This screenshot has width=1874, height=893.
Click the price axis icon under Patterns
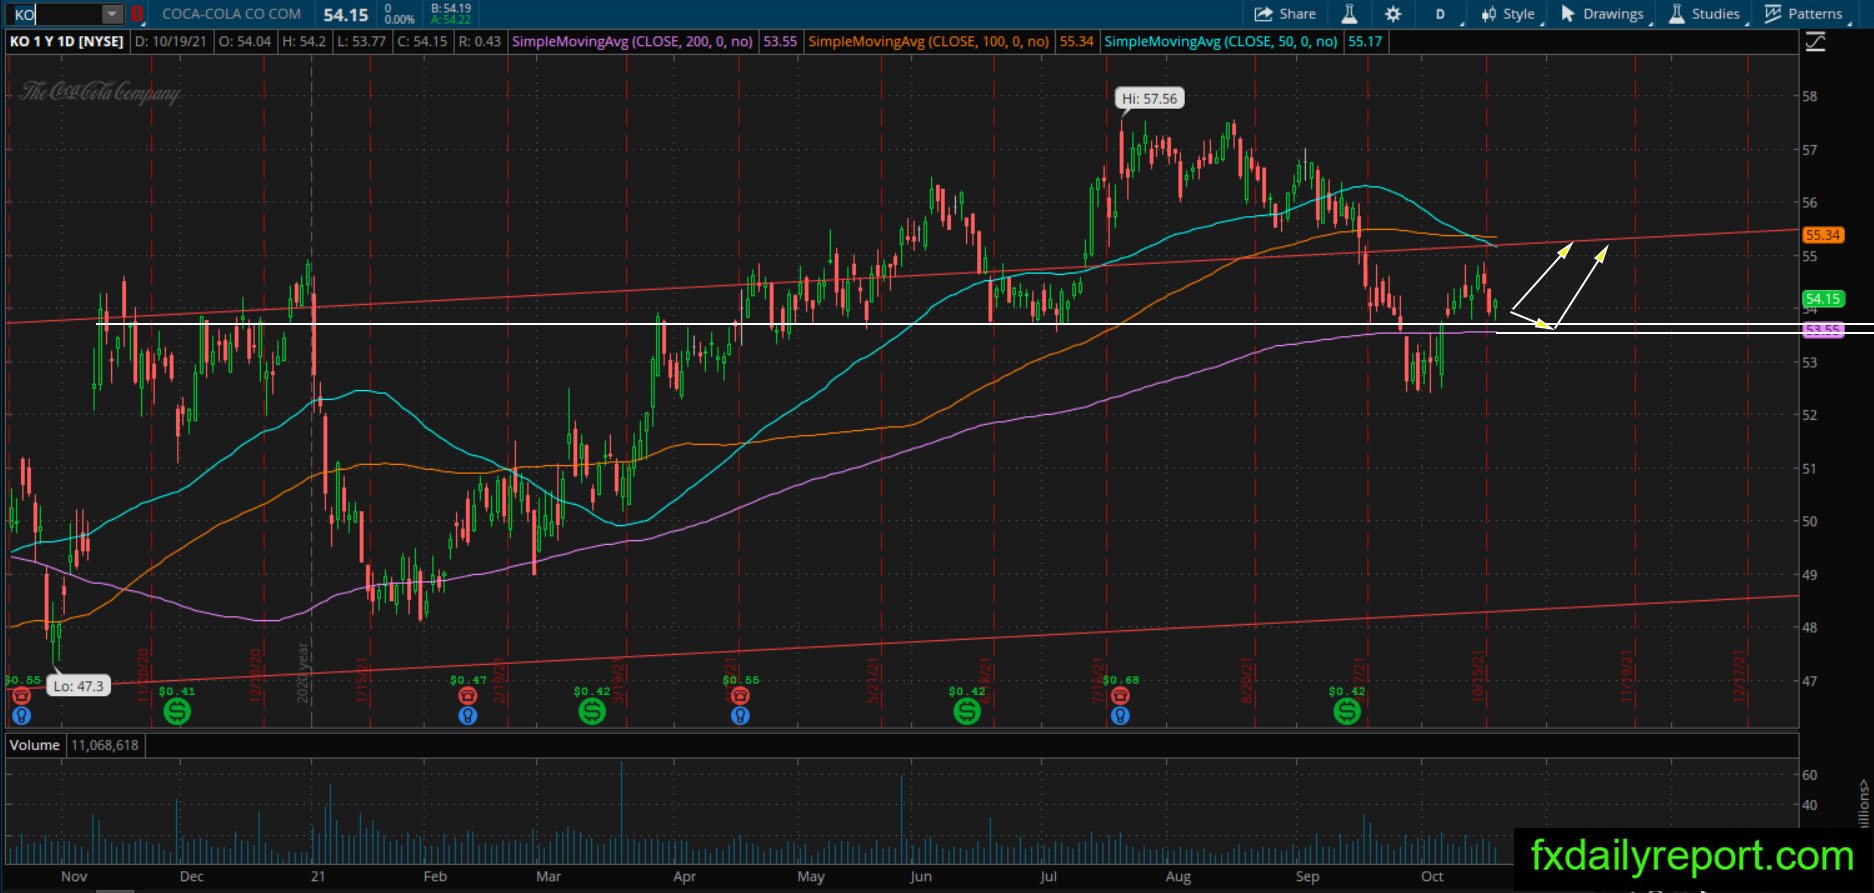click(x=1815, y=42)
